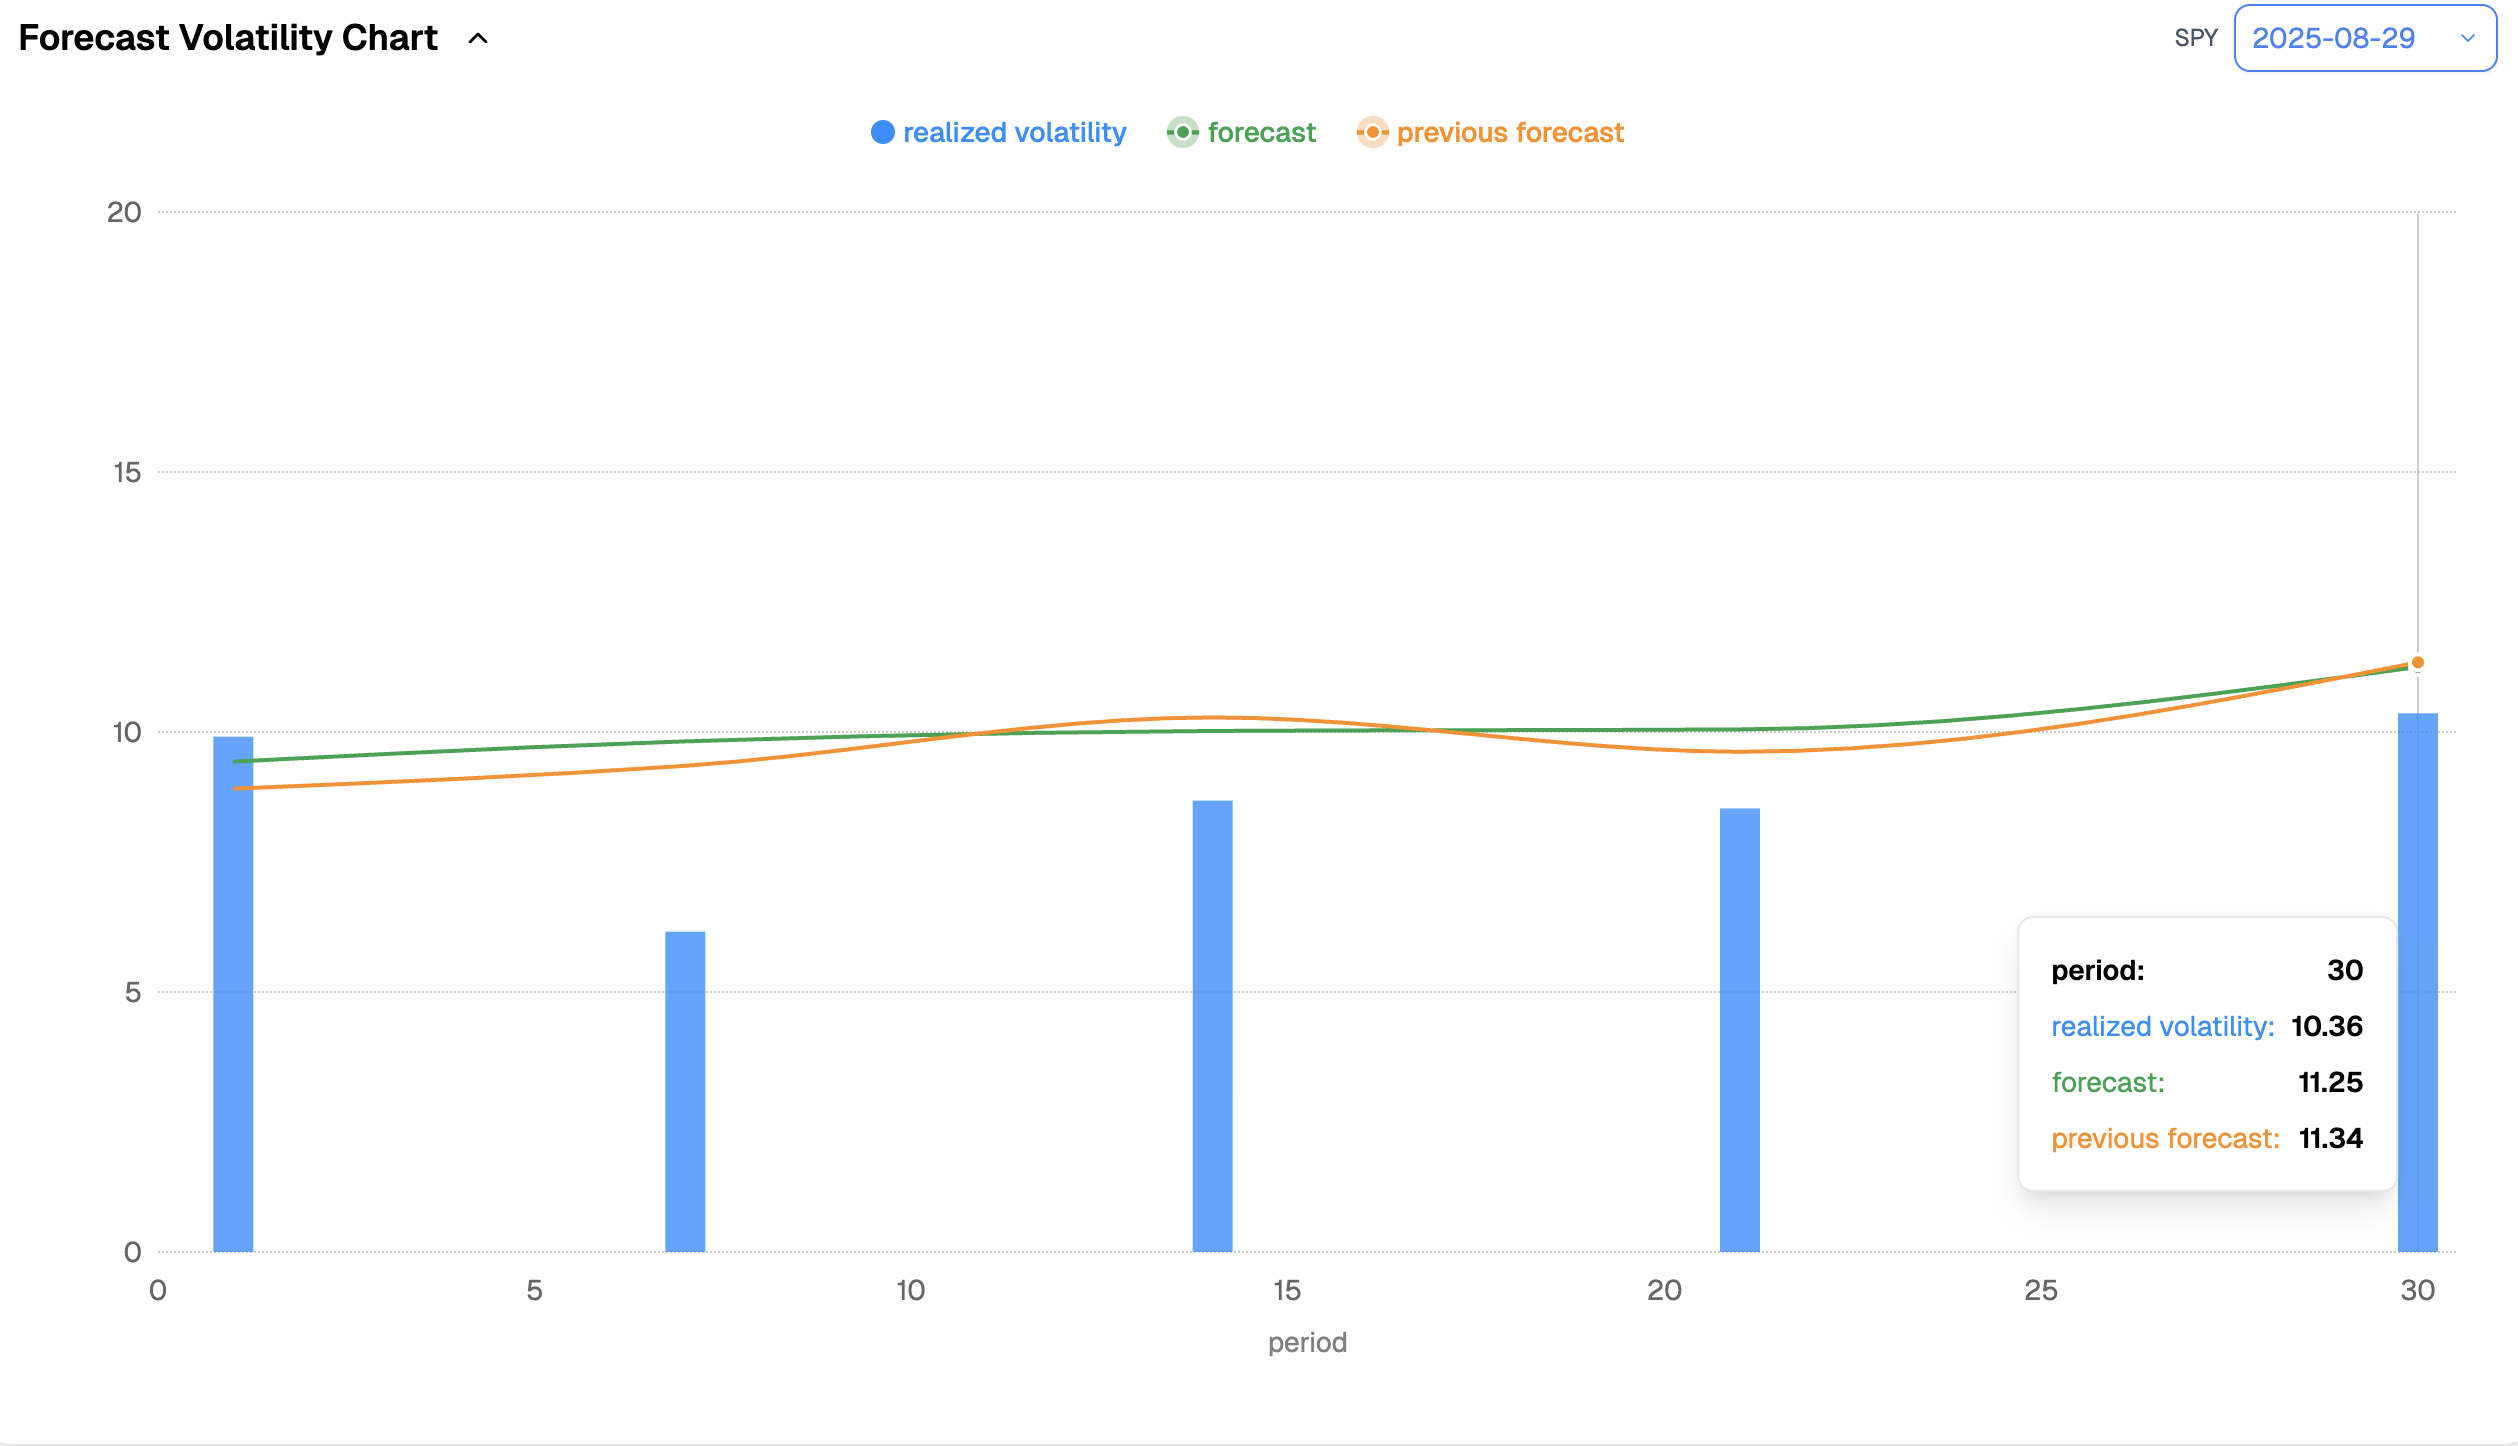Screen dimensions: 2518x1446
Task: Click the SPY ticker label
Action: click(2195, 39)
